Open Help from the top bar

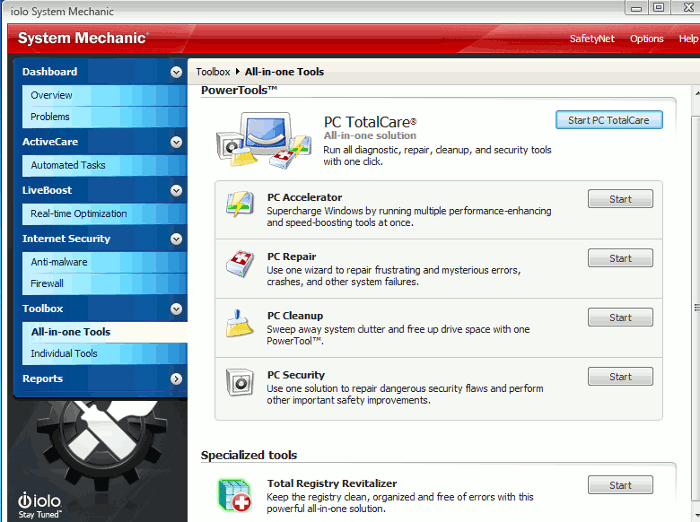pyautogui.click(x=688, y=39)
